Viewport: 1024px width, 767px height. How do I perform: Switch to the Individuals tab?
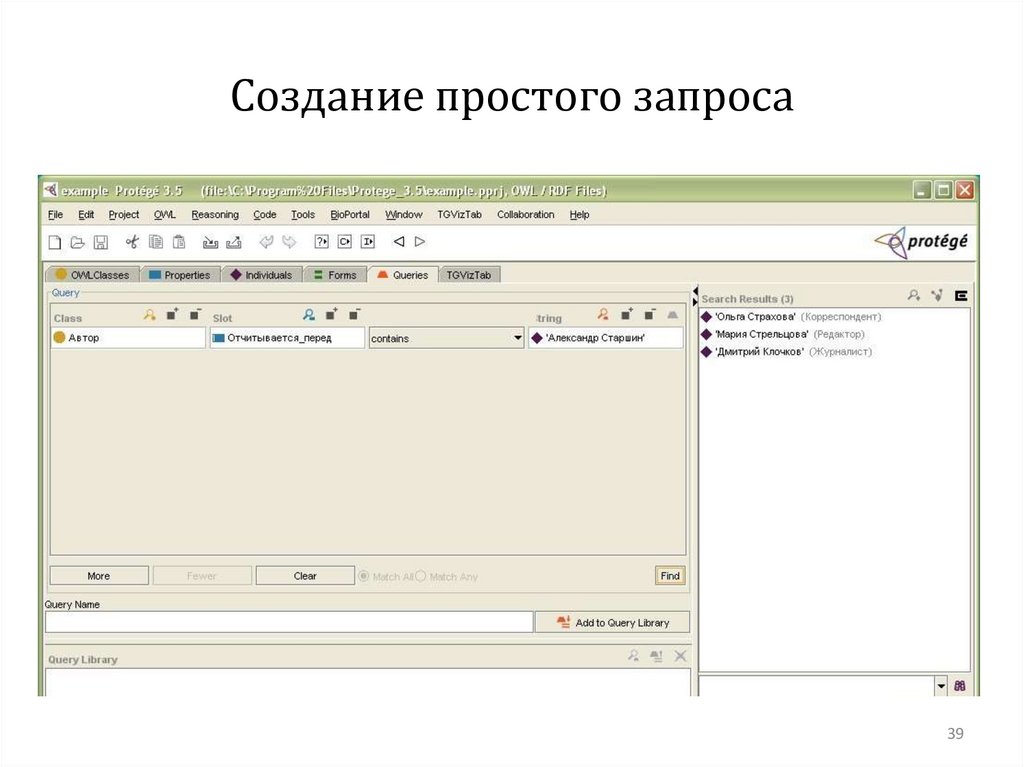(261, 275)
